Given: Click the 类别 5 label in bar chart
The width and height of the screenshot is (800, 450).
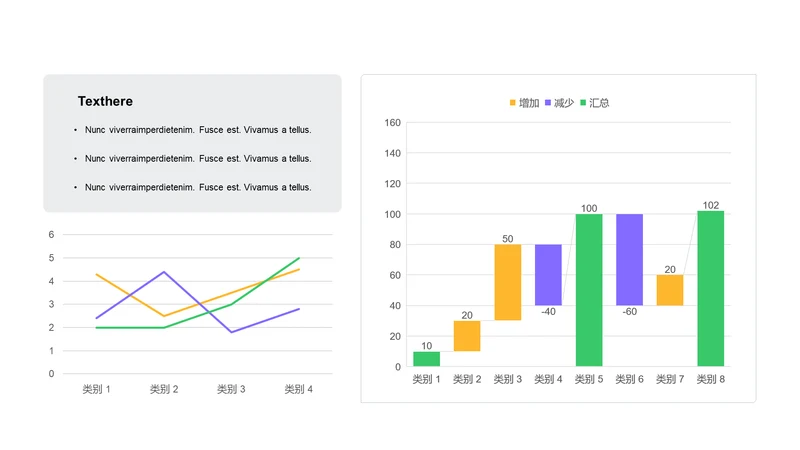Looking at the screenshot, I should [589, 379].
